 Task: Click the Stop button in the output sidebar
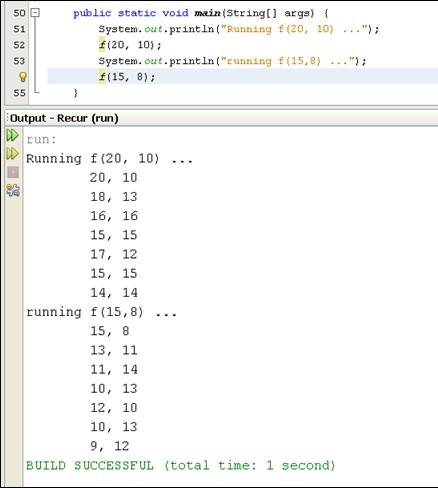13,172
